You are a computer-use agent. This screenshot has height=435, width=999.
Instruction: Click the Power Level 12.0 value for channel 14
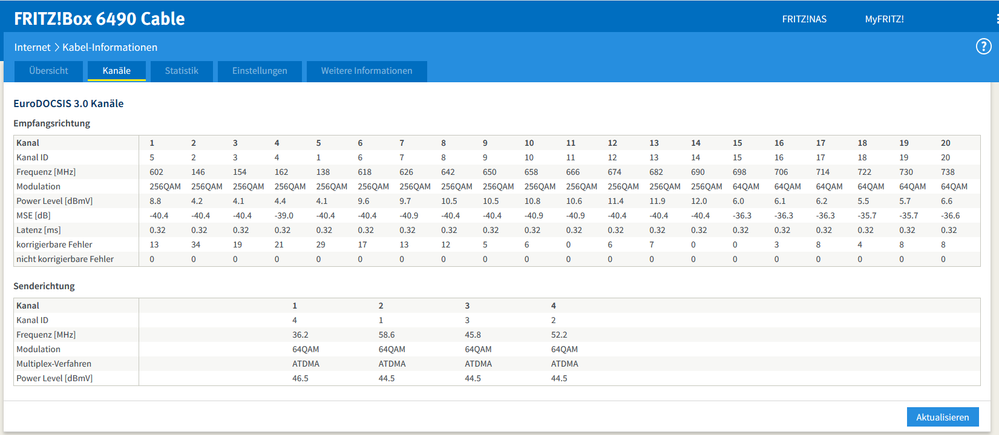(x=699, y=201)
